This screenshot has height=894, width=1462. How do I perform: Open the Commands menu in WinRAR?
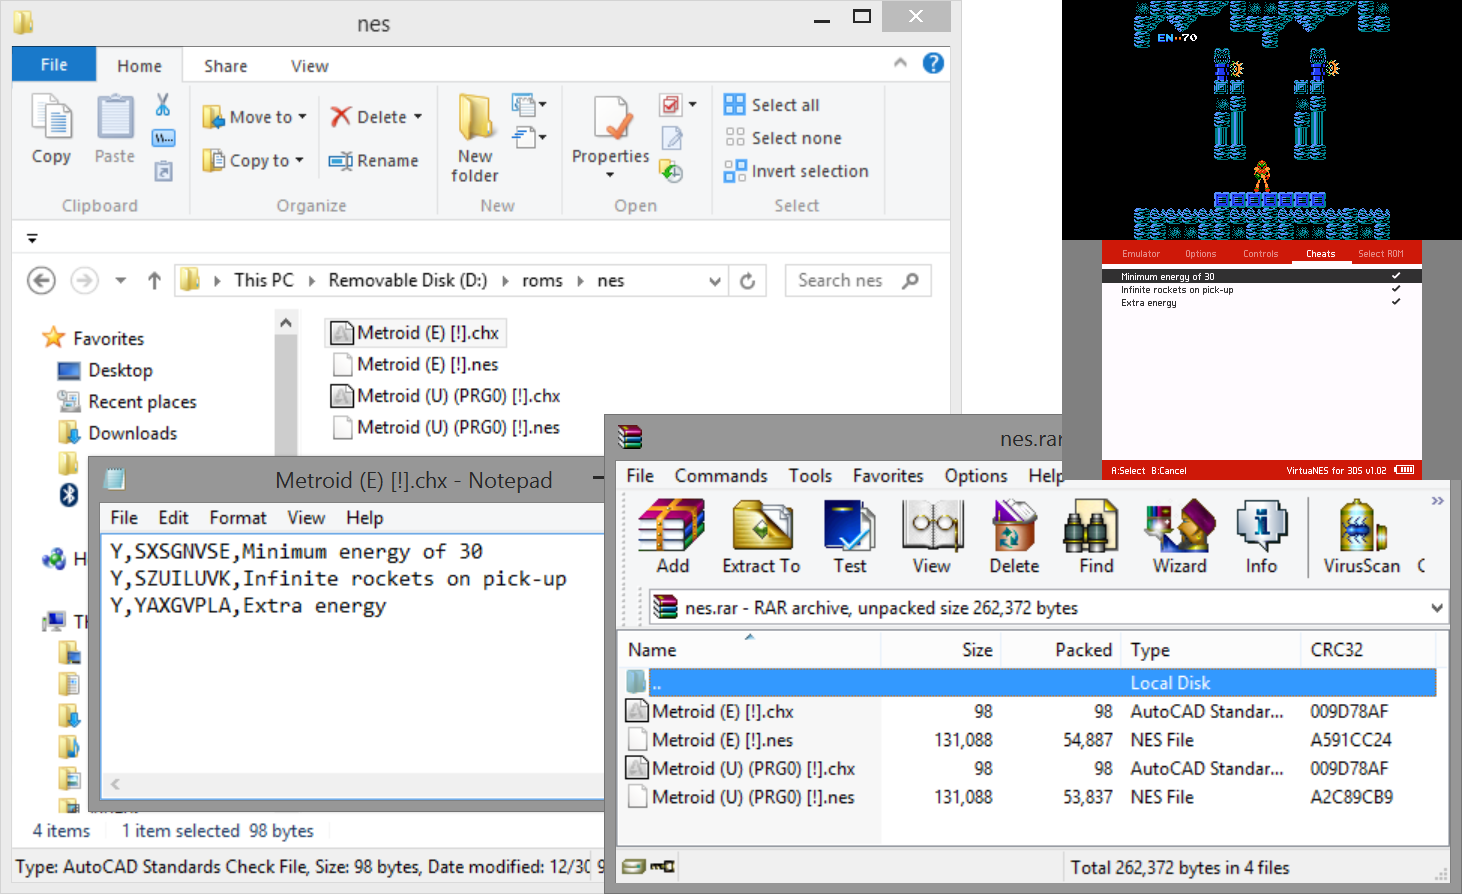click(x=721, y=476)
